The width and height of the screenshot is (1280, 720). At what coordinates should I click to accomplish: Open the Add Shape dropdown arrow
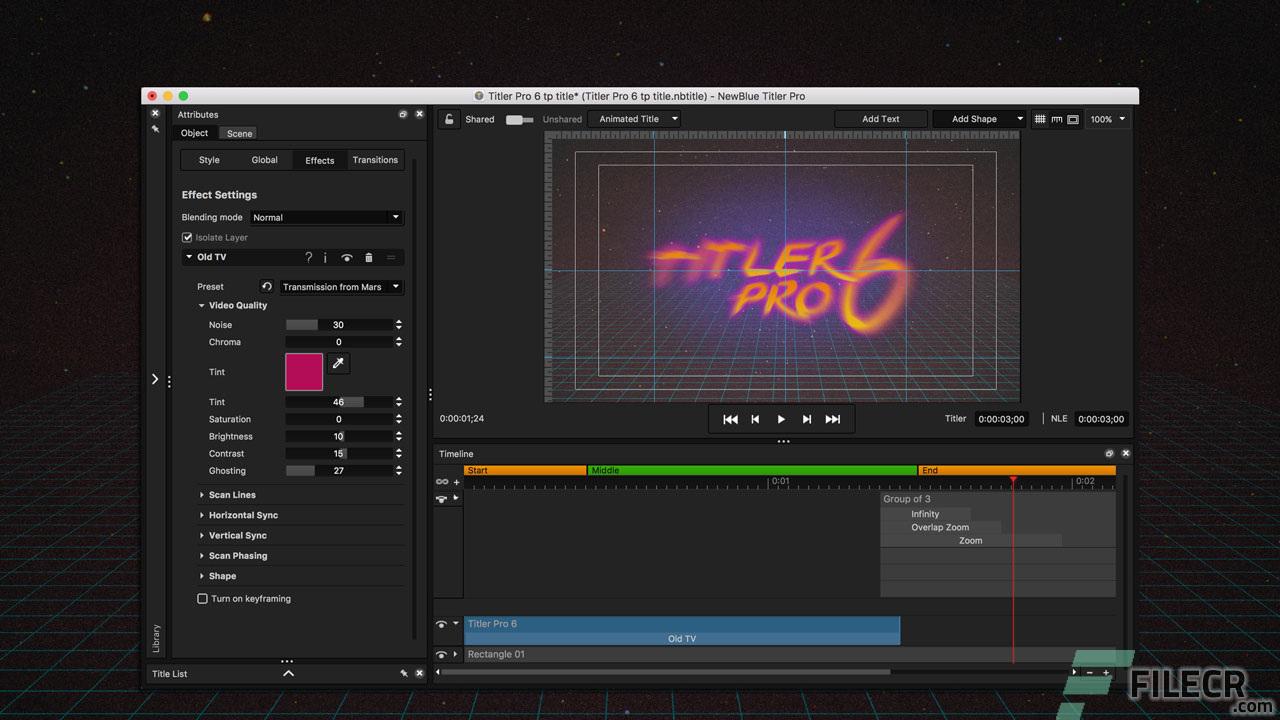point(1020,119)
